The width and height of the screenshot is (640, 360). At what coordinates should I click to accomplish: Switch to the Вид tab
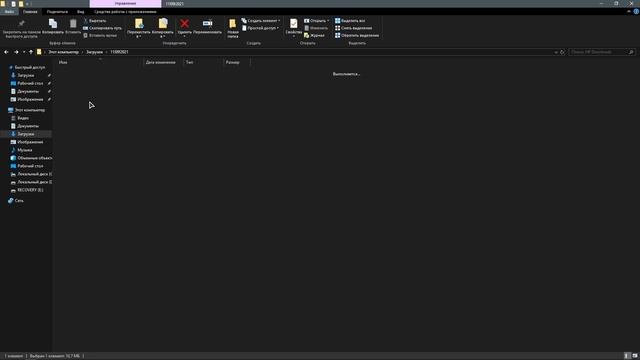81,12
